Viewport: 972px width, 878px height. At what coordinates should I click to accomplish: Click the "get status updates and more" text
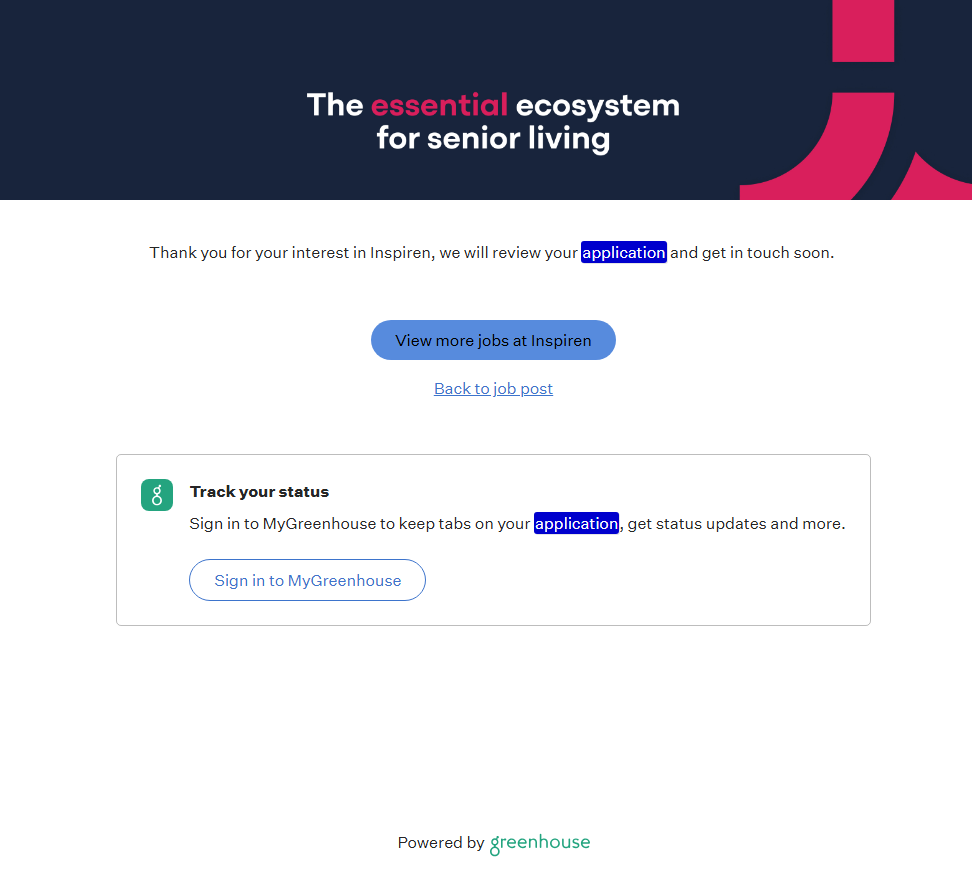point(736,524)
